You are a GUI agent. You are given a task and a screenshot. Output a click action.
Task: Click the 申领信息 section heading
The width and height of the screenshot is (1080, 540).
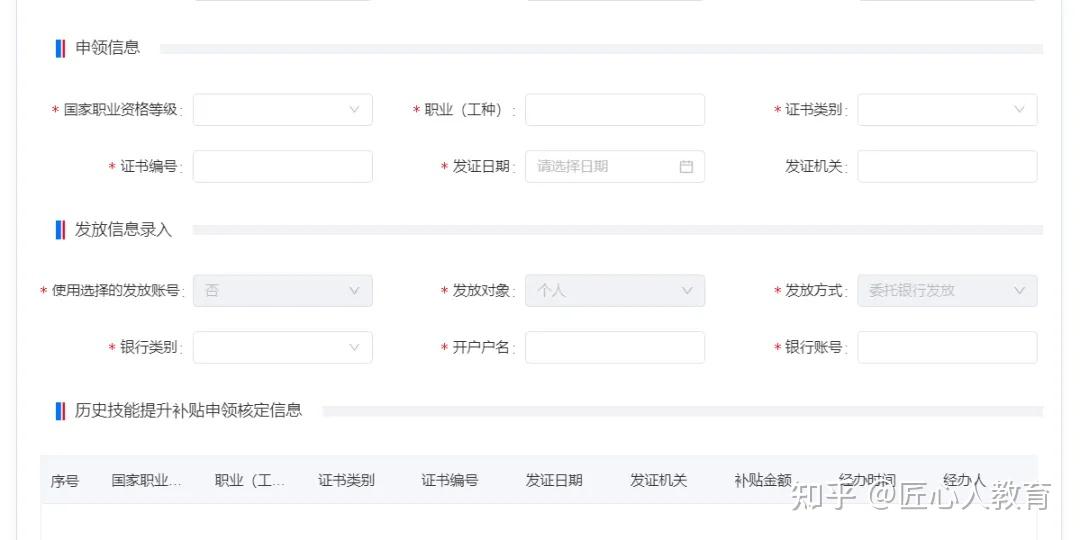(x=107, y=48)
